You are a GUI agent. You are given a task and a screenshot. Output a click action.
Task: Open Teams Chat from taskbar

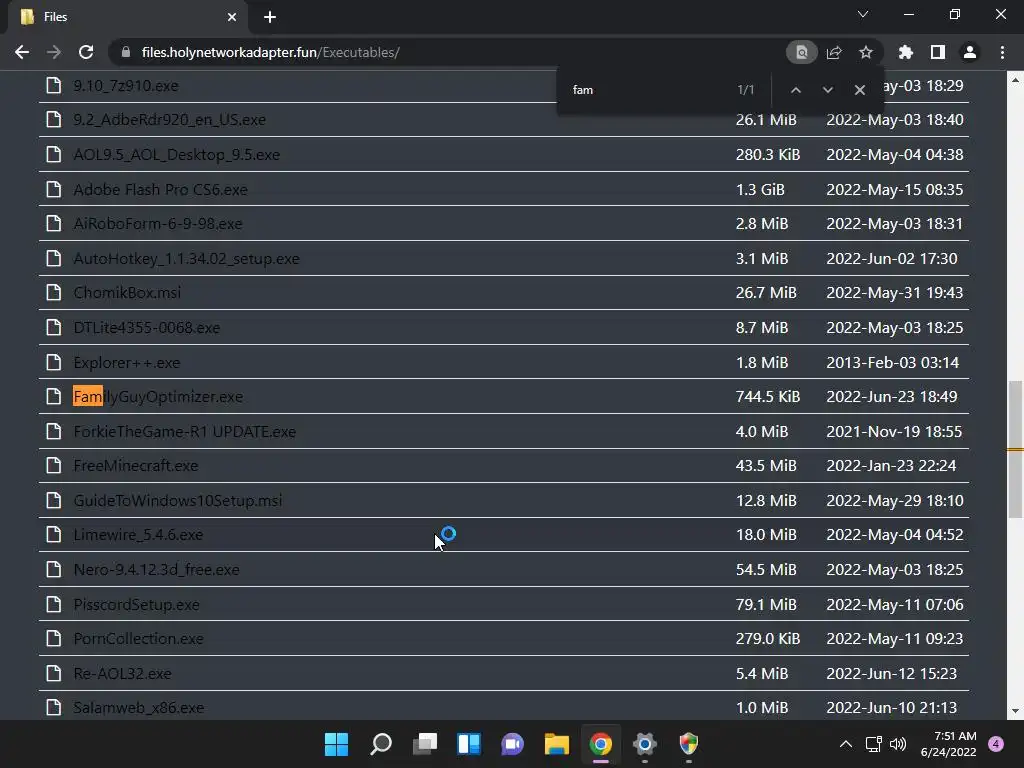coord(513,744)
